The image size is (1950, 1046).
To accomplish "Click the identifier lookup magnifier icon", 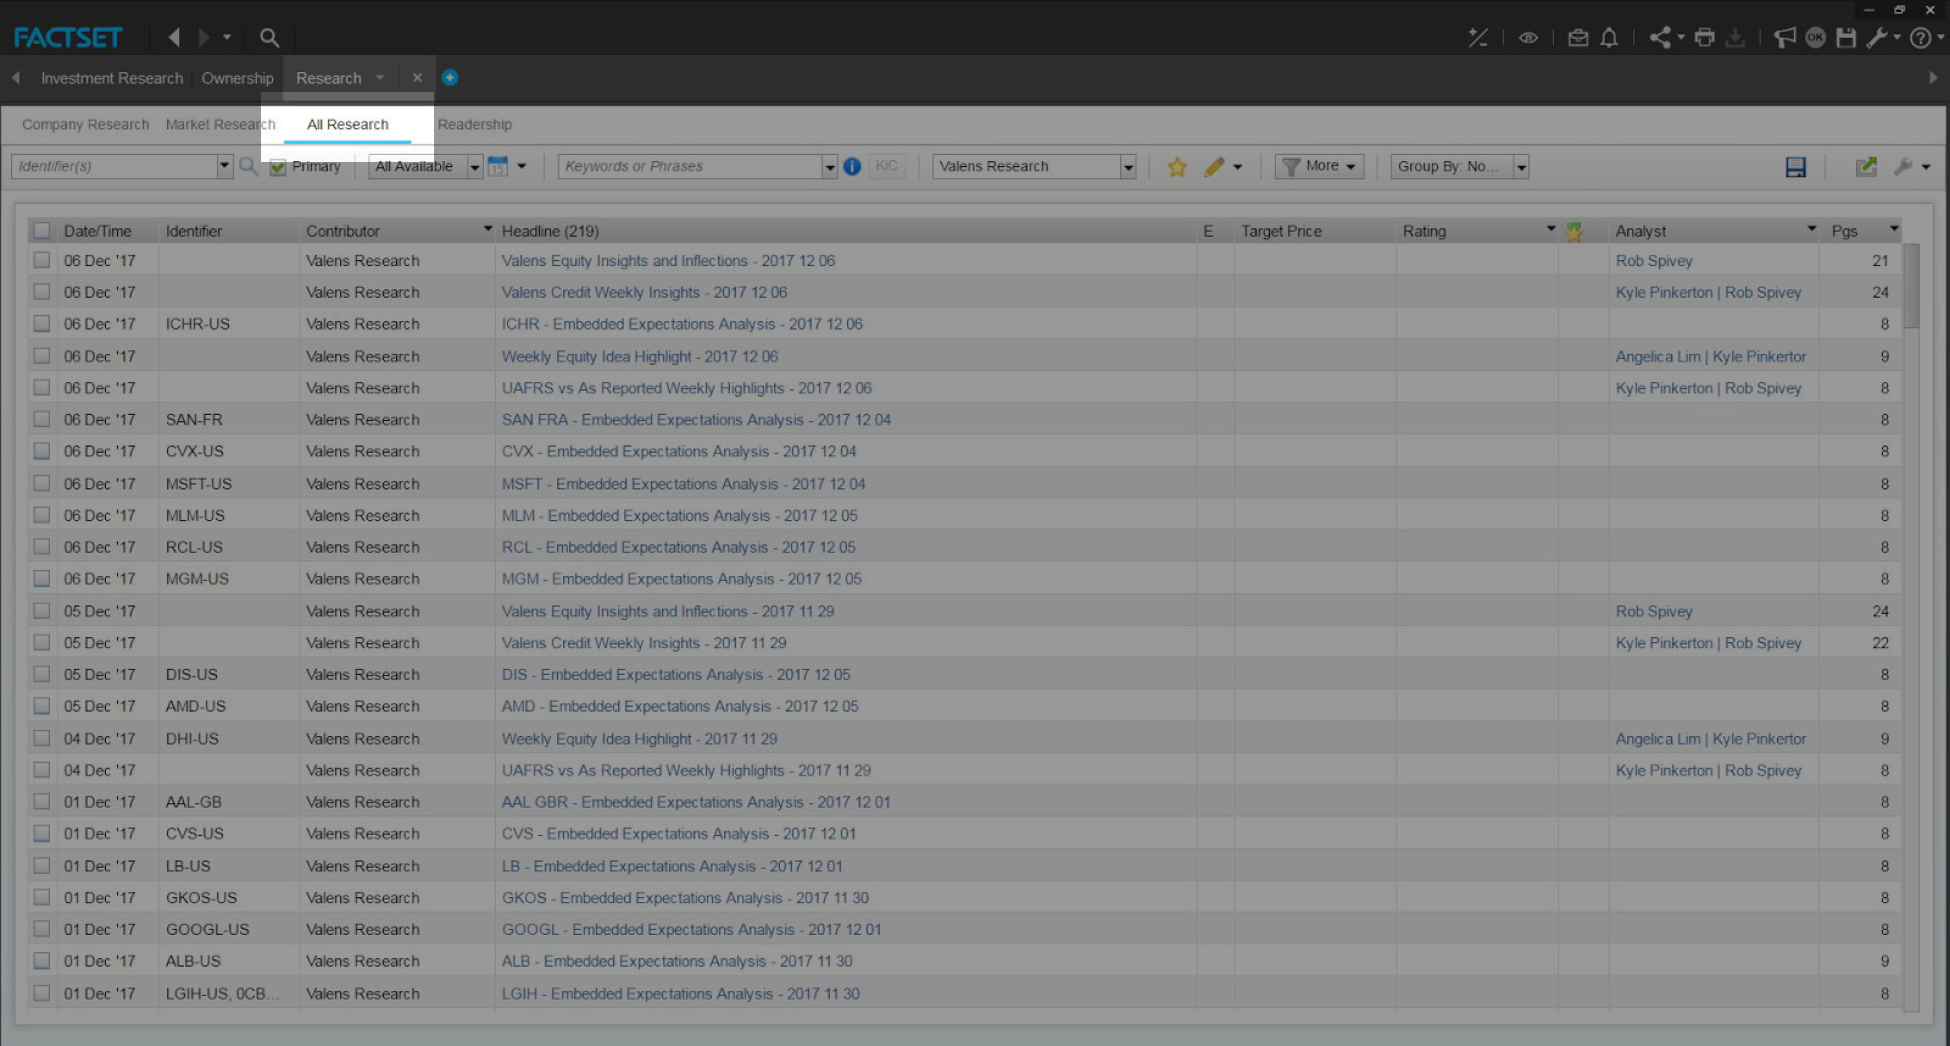I will coord(249,166).
